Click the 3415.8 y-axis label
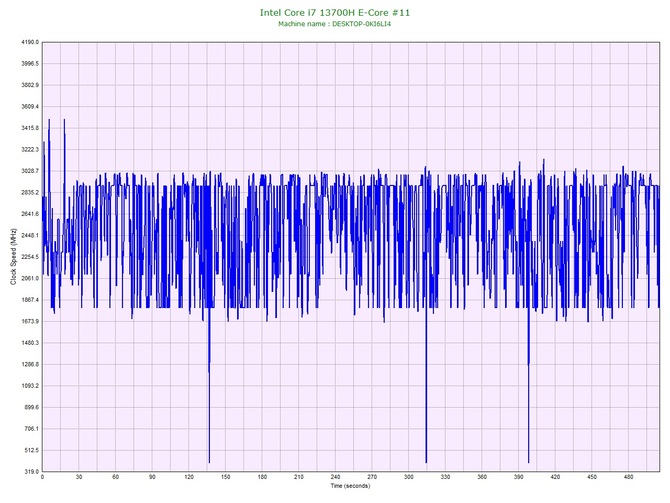The width and height of the screenshot is (670, 503). [x=30, y=128]
